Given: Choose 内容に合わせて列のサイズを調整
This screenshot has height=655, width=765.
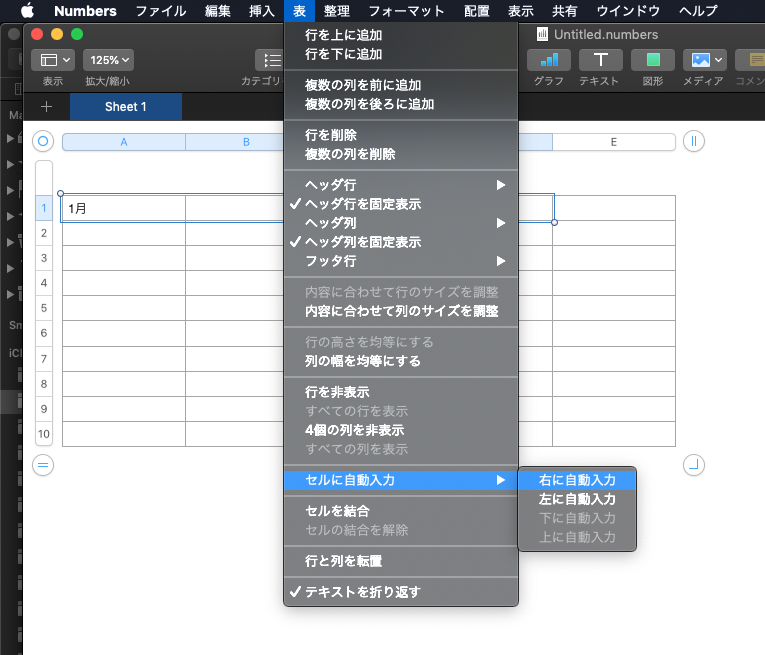Looking at the screenshot, I should click(401, 311).
